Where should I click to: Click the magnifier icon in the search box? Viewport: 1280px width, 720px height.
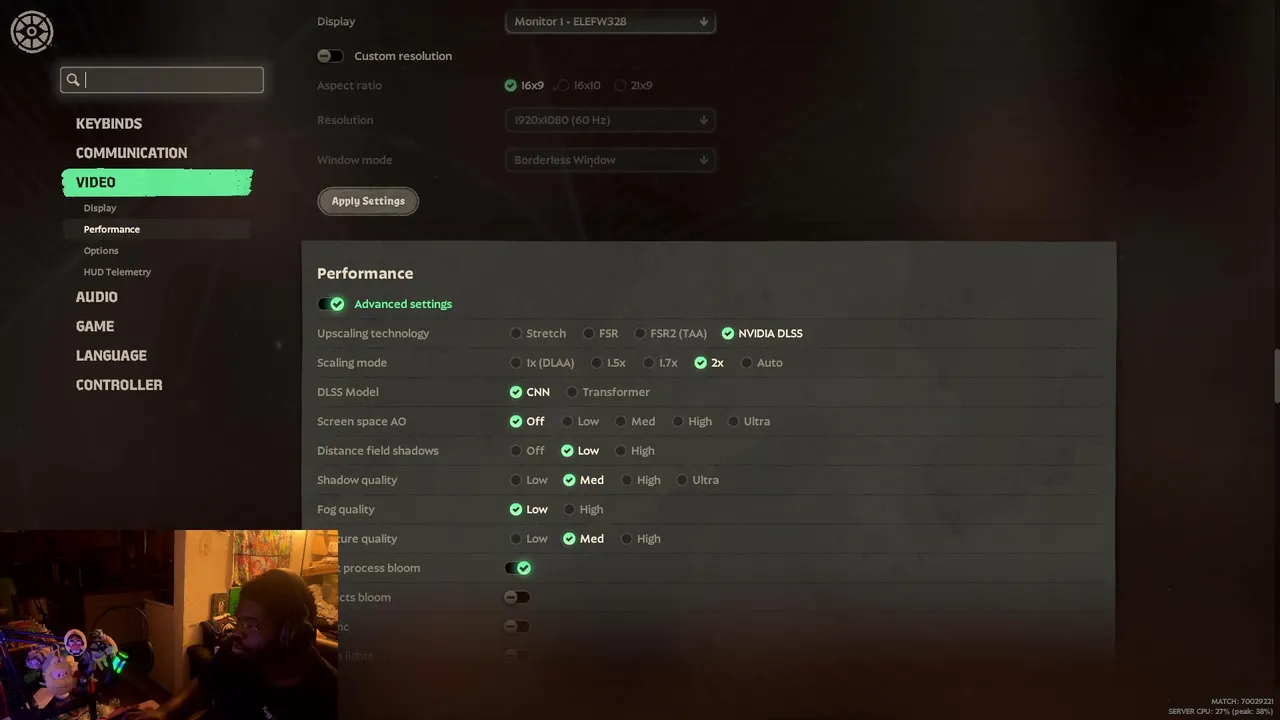coord(73,80)
